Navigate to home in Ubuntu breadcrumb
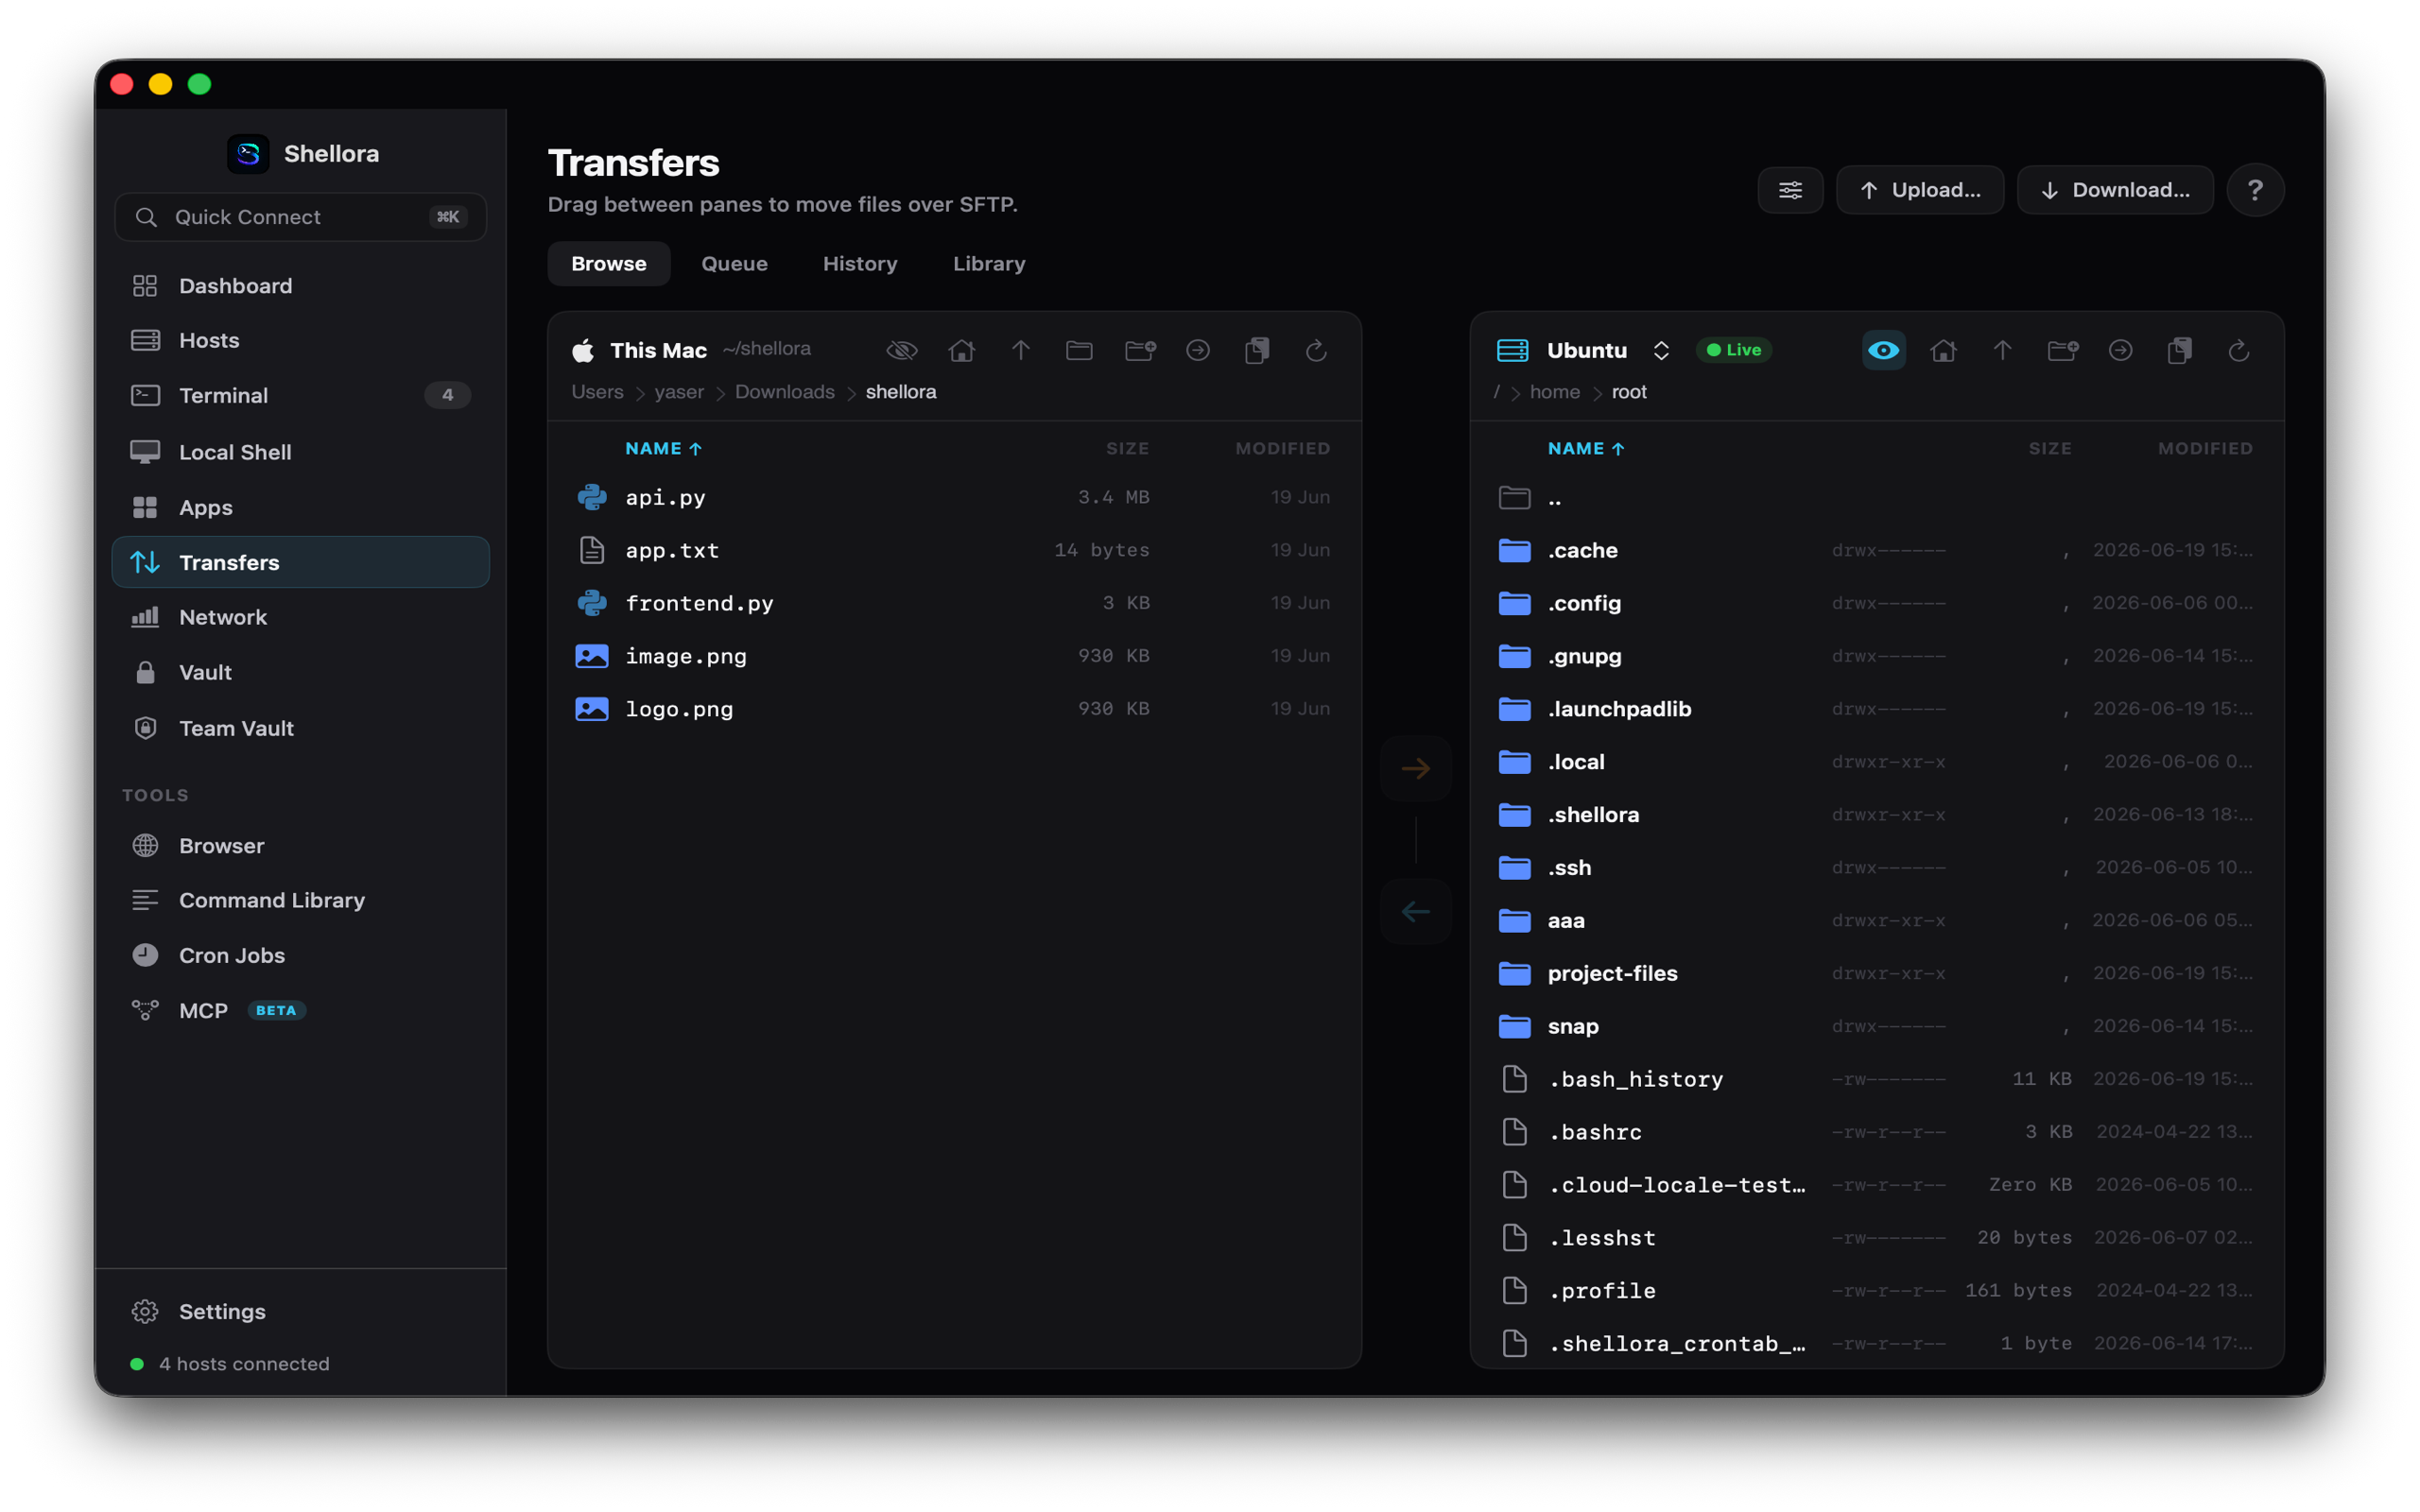This screenshot has height=1512, width=2420. [1554, 392]
